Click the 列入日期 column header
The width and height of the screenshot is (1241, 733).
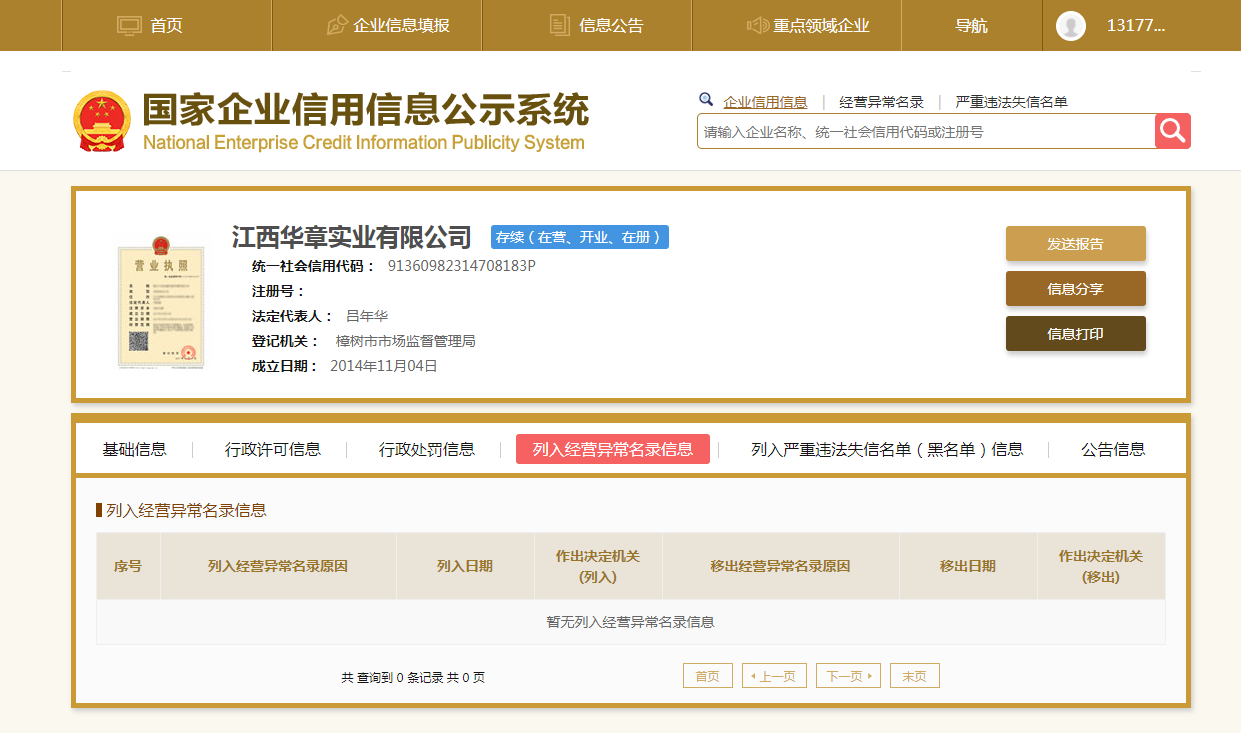465,566
